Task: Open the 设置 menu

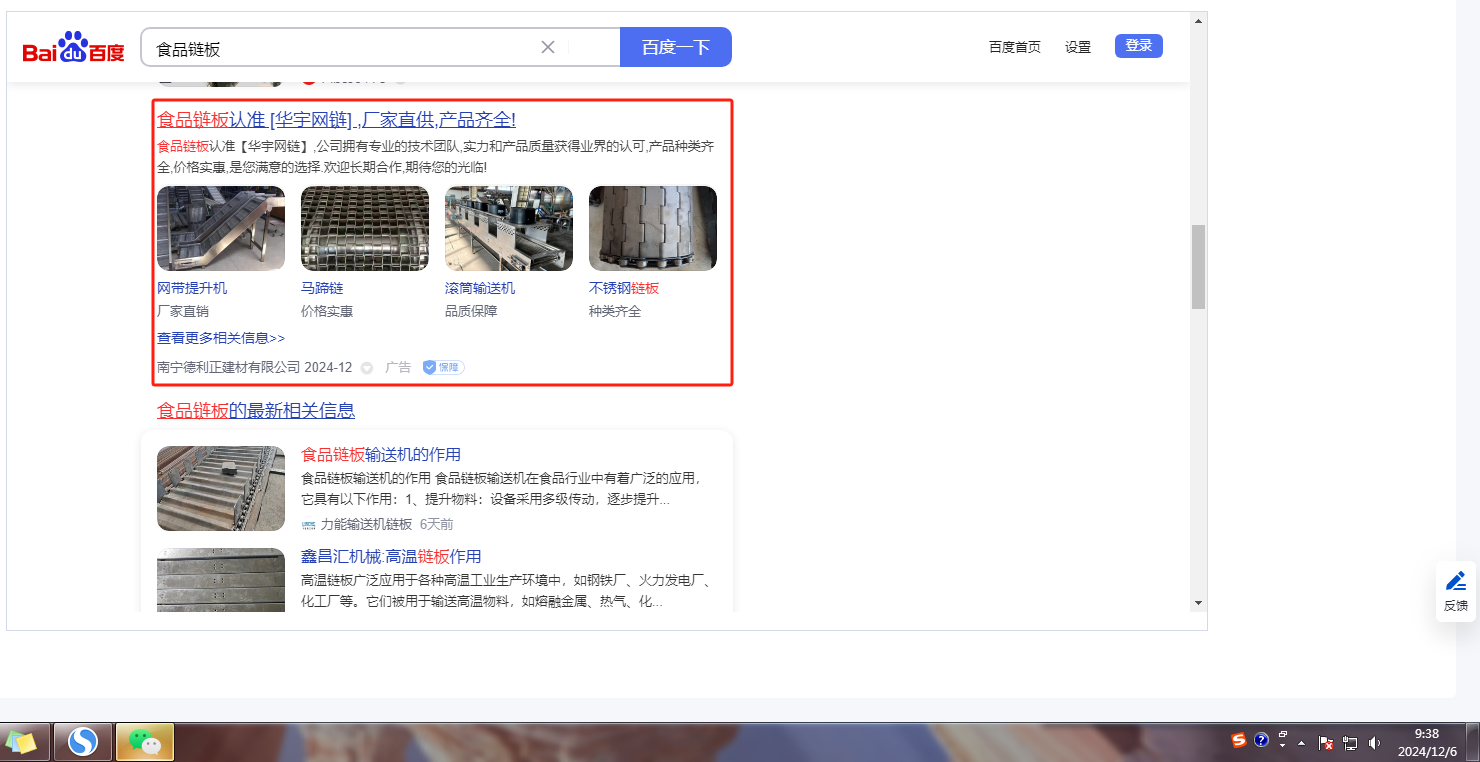Action: point(1078,47)
